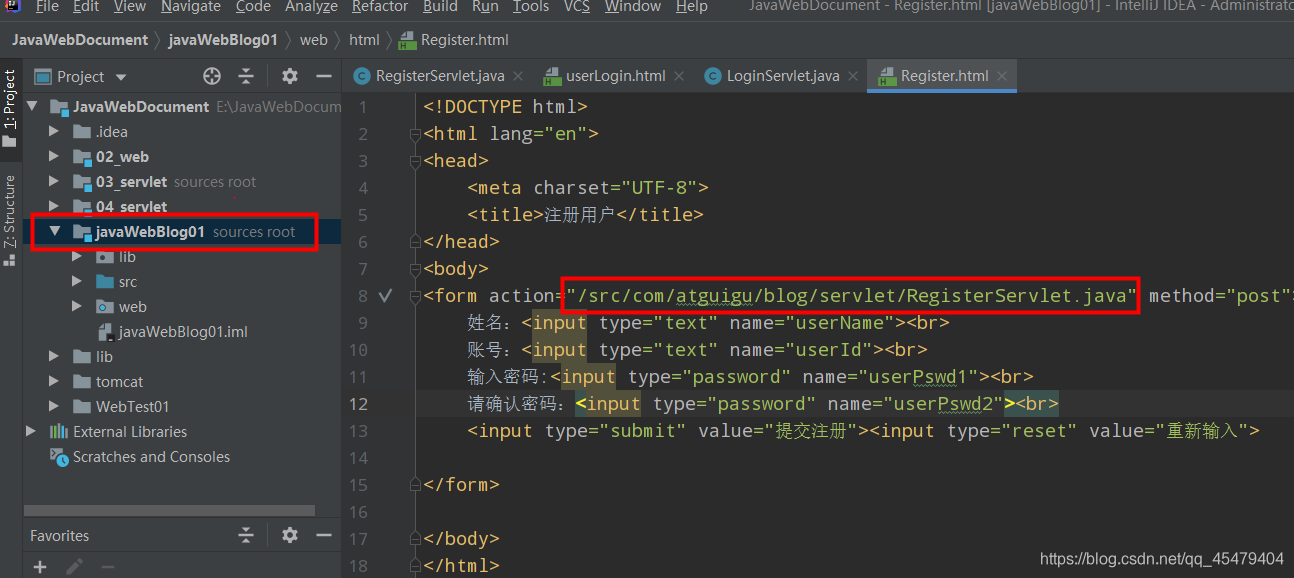Open the File menu
The image size is (1294, 578).
47,7
